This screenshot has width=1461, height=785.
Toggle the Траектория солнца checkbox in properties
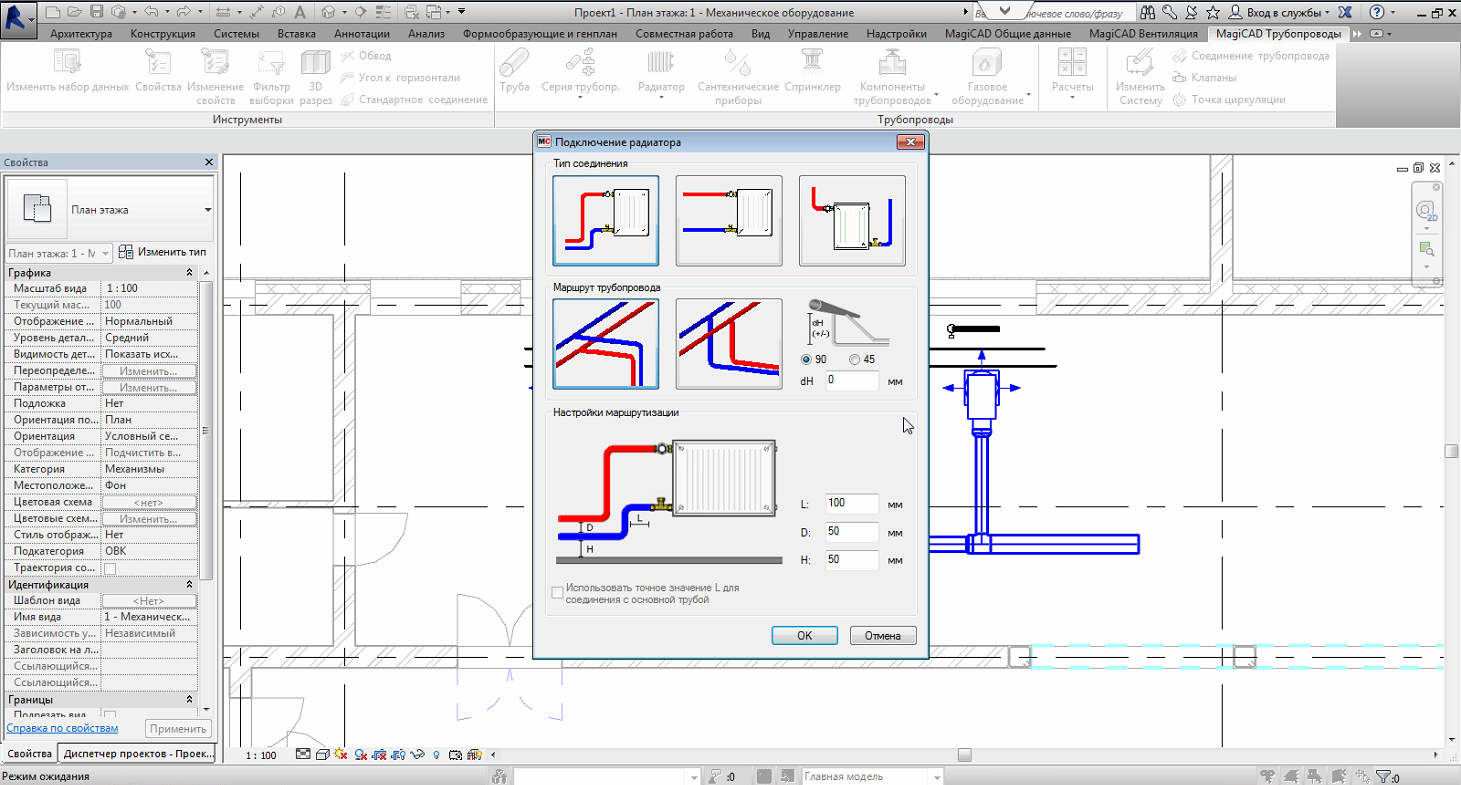tap(110, 568)
